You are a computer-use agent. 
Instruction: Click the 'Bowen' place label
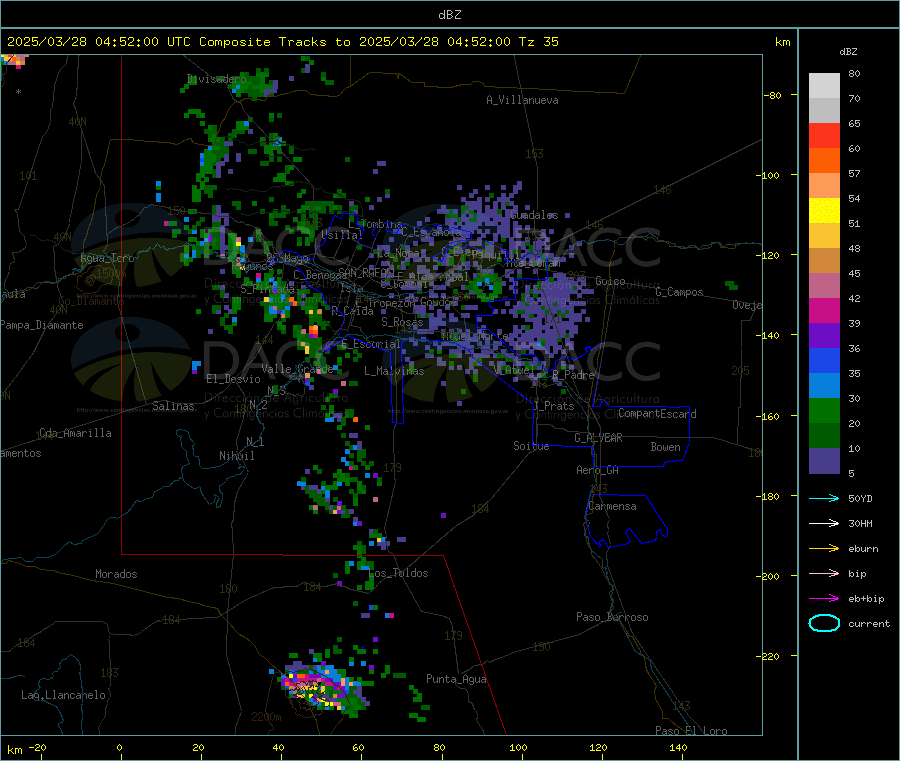point(665,447)
